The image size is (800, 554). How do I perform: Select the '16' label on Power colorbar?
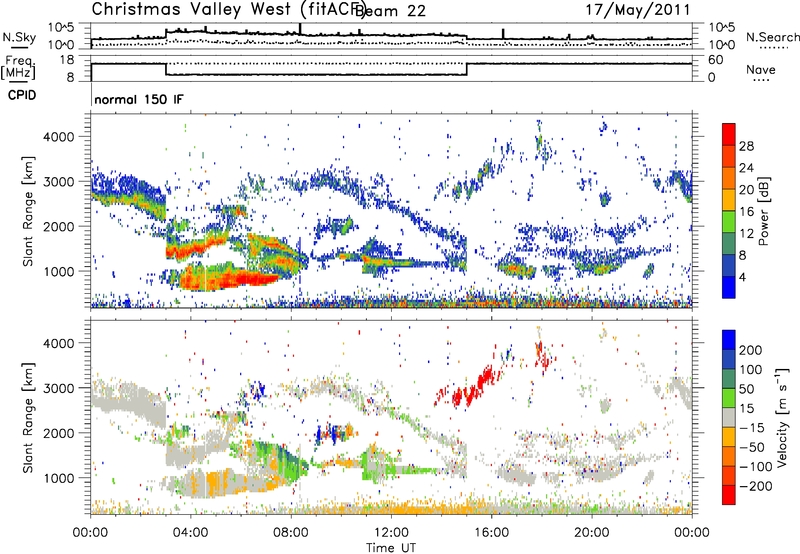[x=746, y=212]
